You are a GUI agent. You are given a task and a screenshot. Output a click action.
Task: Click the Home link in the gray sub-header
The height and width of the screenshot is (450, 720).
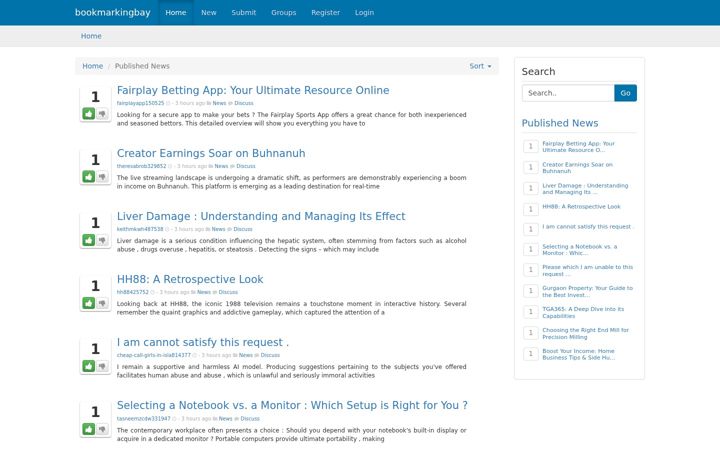point(91,36)
